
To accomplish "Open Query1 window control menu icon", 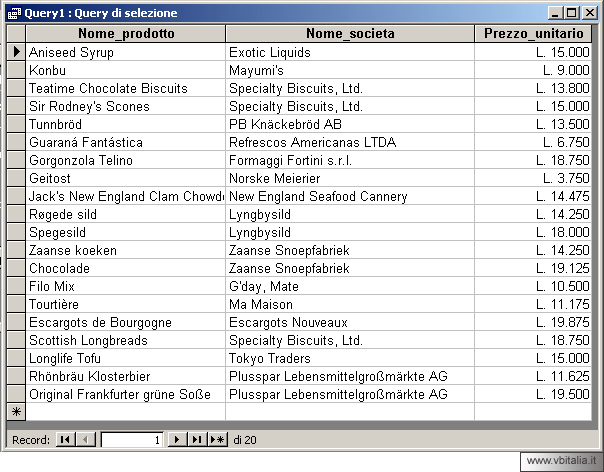I will pos(14,13).
